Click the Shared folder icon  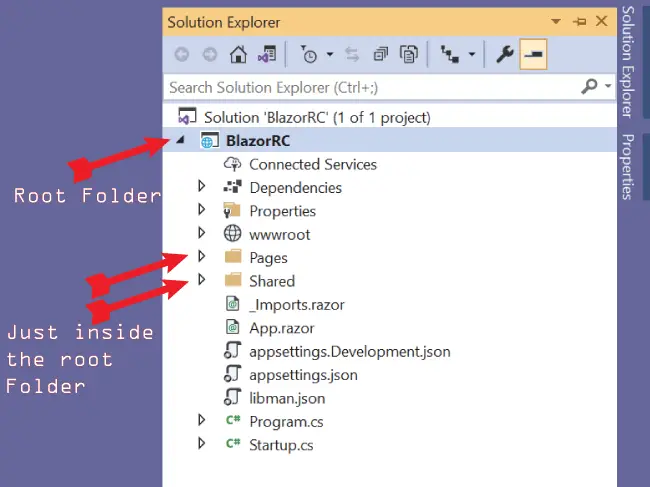click(233, 280)
